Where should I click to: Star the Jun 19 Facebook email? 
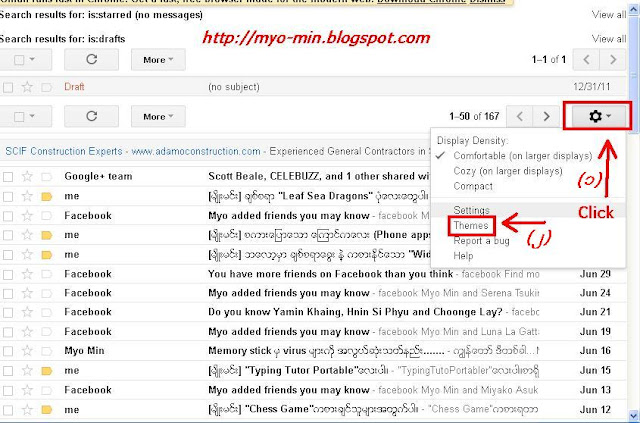[27, 331]
